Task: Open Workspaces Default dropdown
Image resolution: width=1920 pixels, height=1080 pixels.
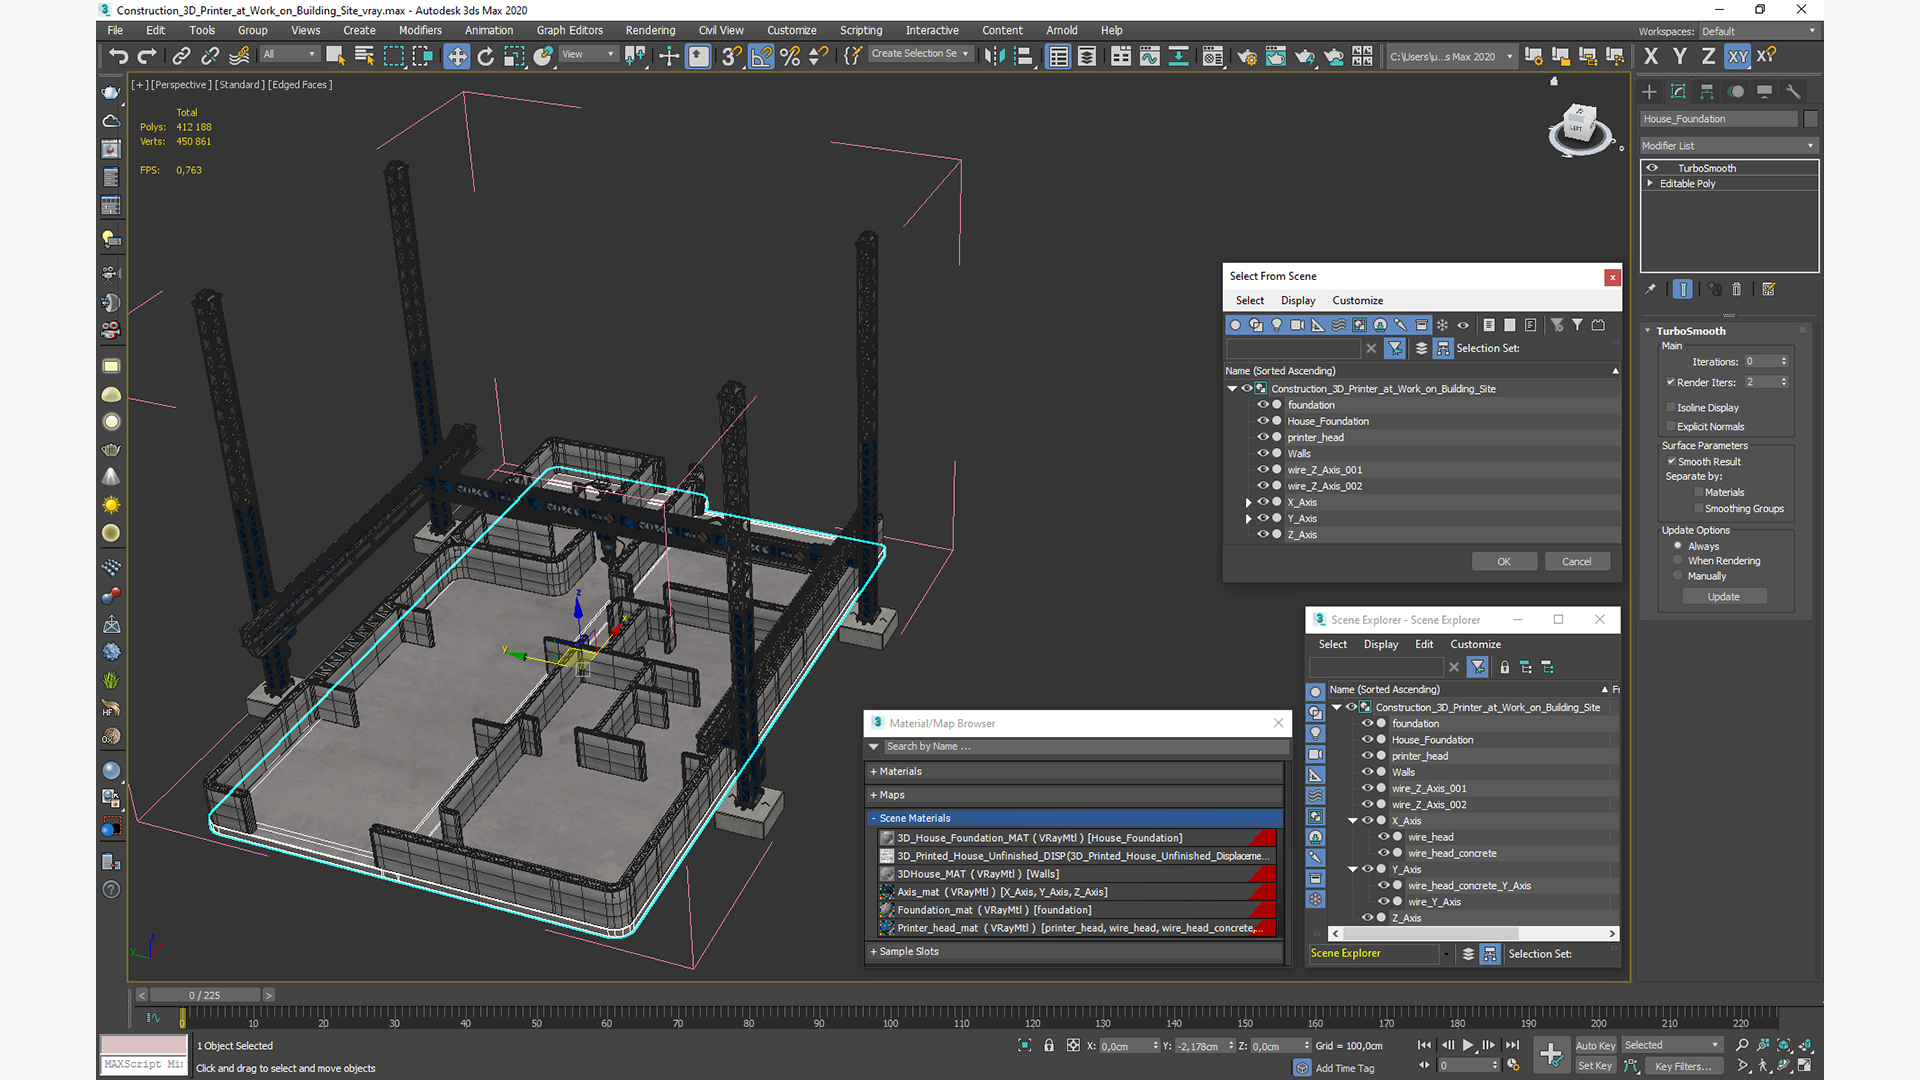Action: pyautogui.click(x=1758, y=31)
